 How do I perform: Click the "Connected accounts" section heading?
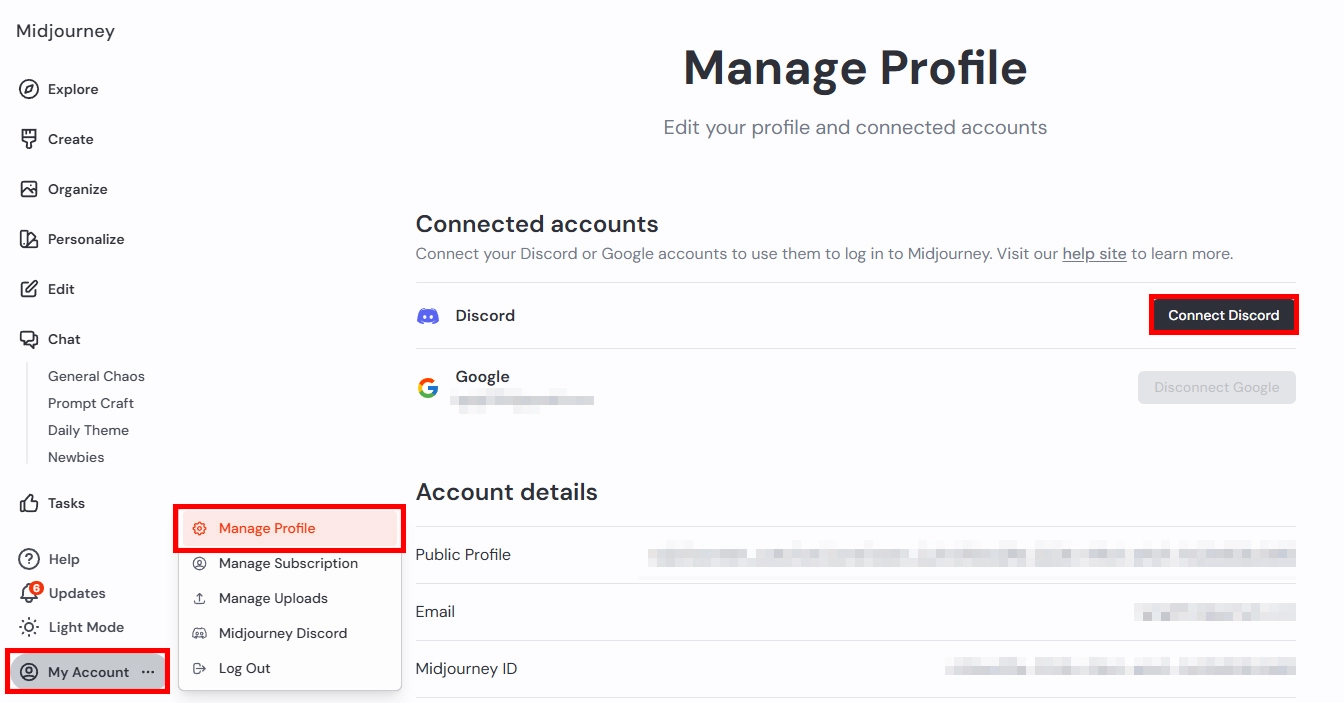pos(537,224)
